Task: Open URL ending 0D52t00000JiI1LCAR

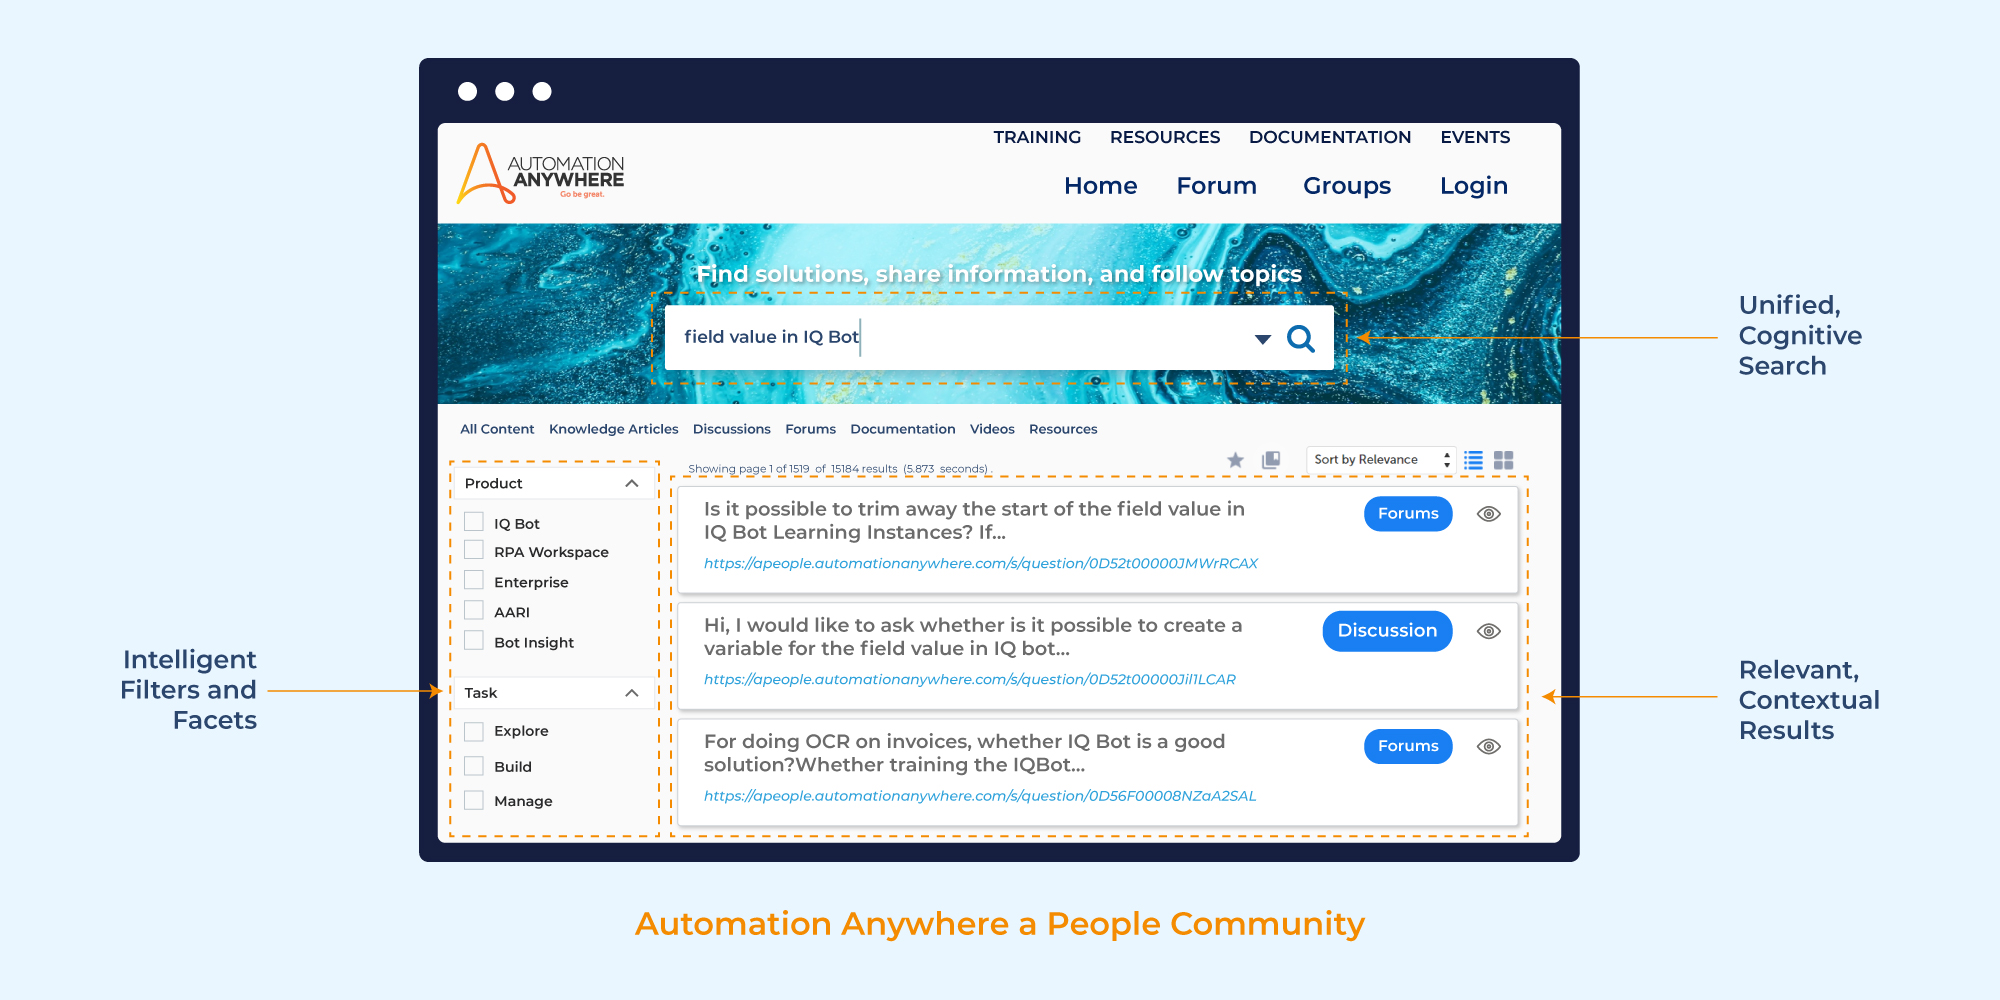Action: pos(970,679)
